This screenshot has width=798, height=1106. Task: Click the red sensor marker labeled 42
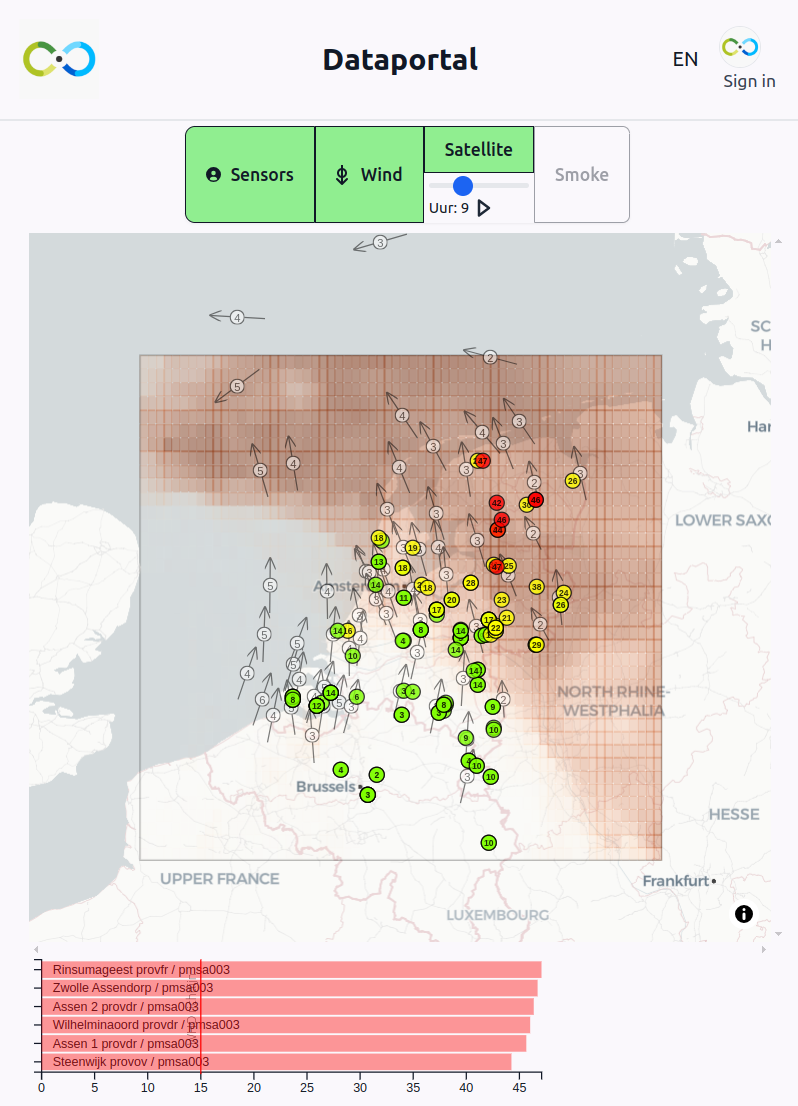click(496, 502)
